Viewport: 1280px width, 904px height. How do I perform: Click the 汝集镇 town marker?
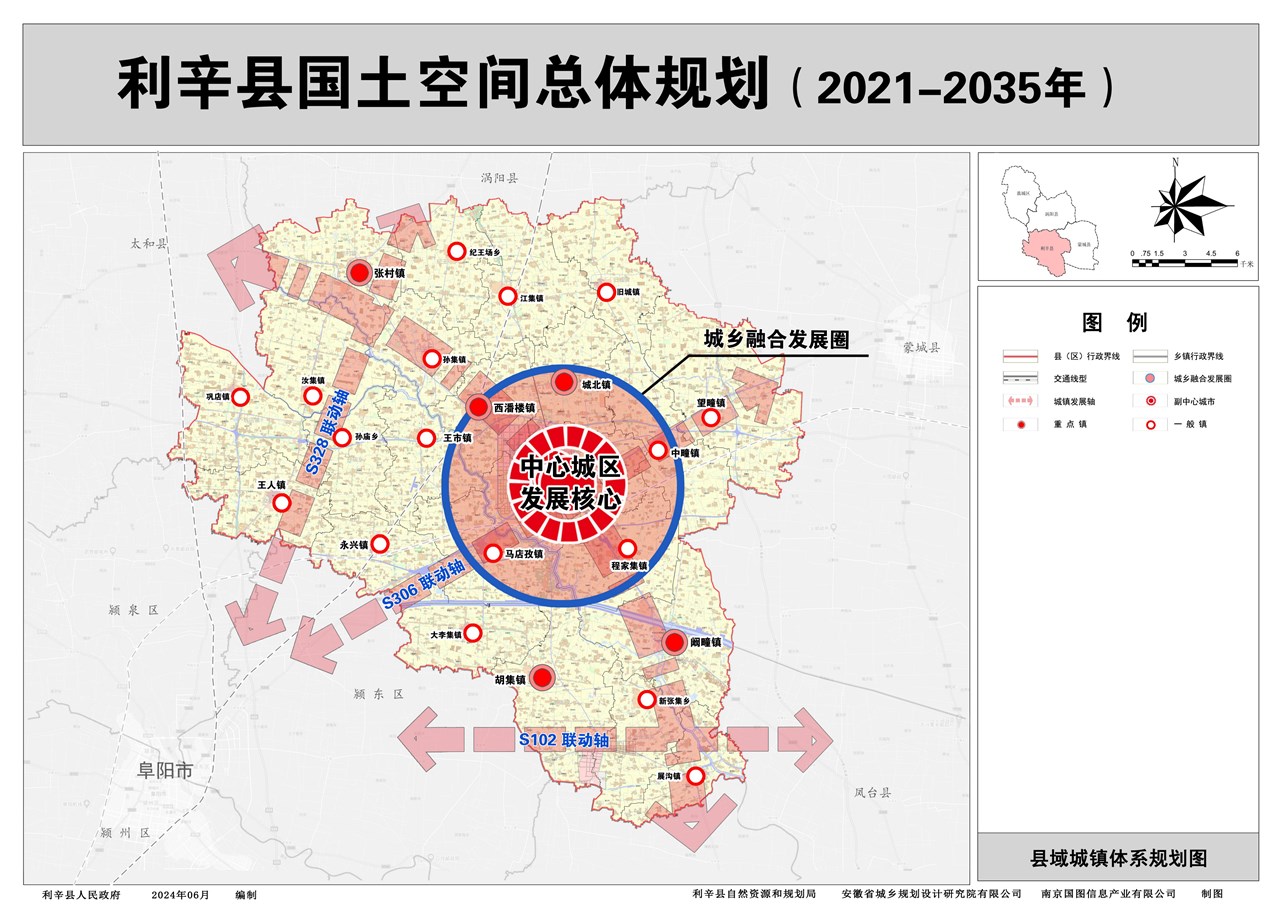(x=314, y=397)
